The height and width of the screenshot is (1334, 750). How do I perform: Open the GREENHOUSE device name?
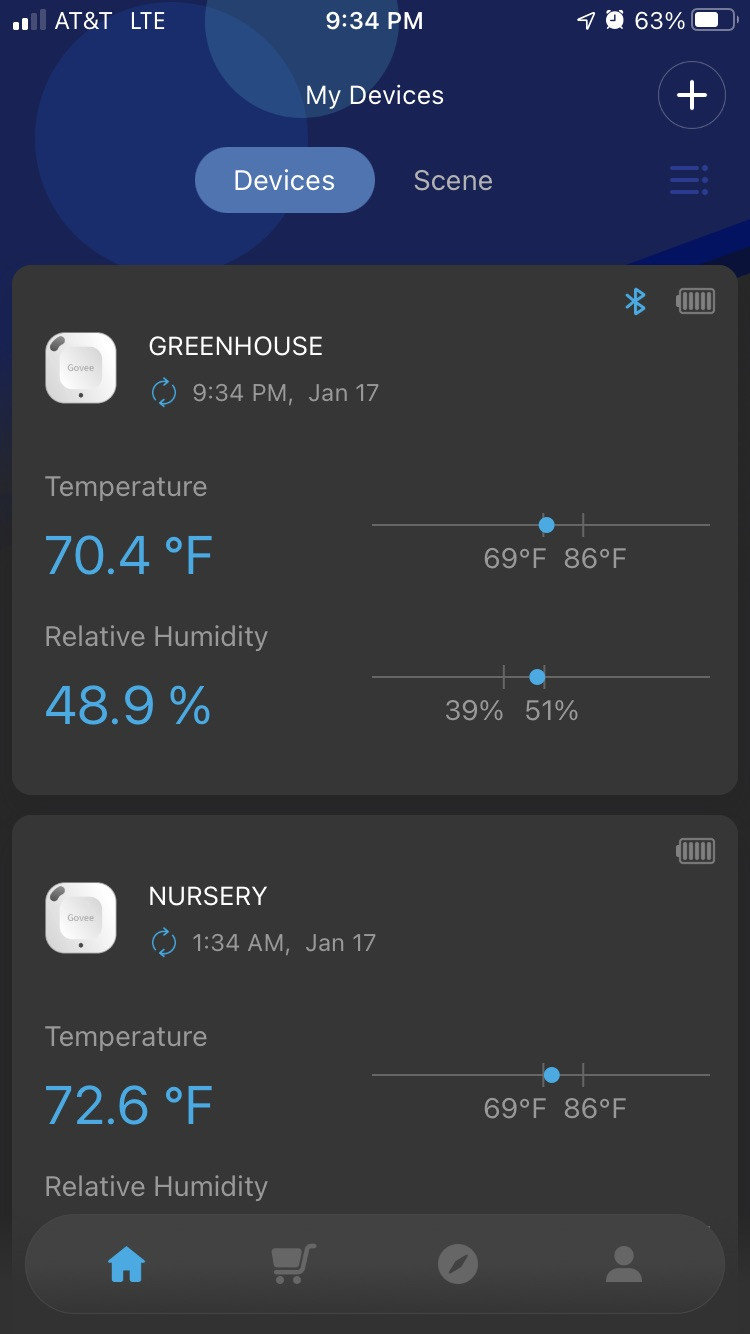(x=236, y=347)
